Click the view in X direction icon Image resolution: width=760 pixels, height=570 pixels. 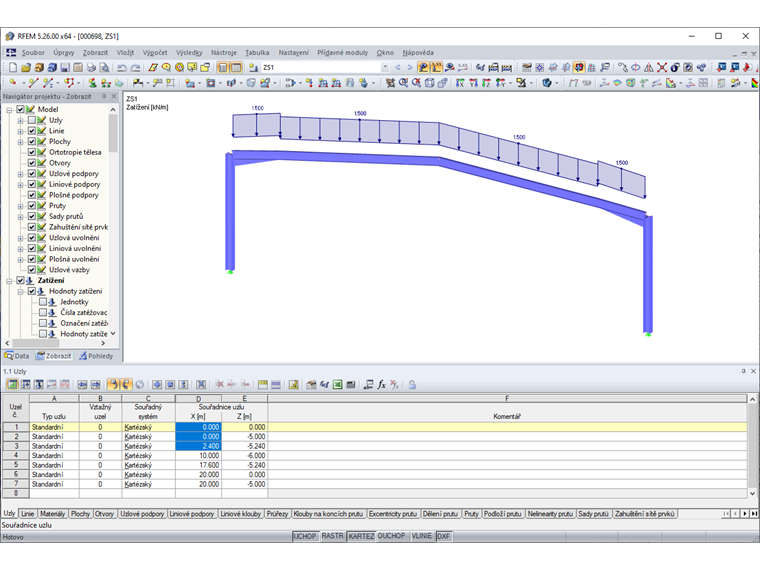[x=460, y=83]
